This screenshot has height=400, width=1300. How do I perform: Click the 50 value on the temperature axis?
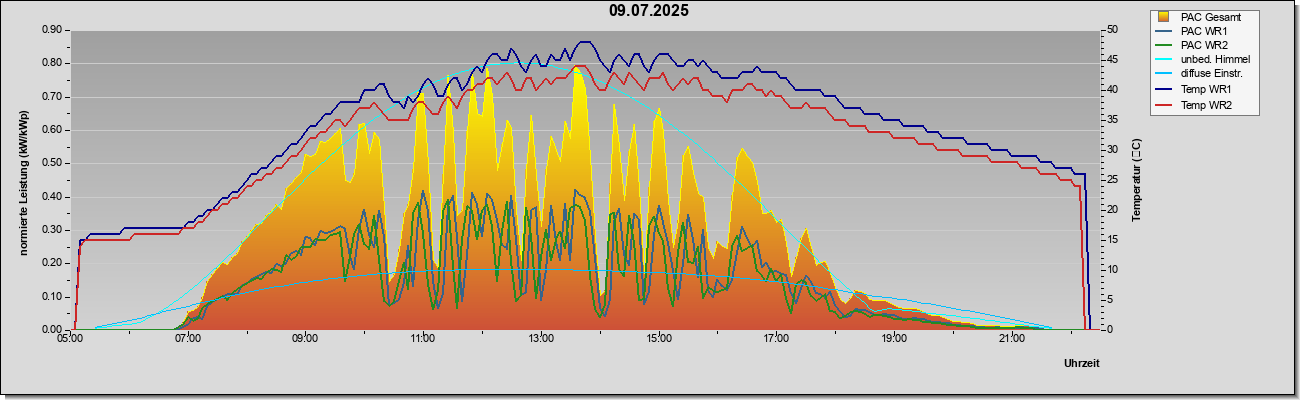(1112, 30)
